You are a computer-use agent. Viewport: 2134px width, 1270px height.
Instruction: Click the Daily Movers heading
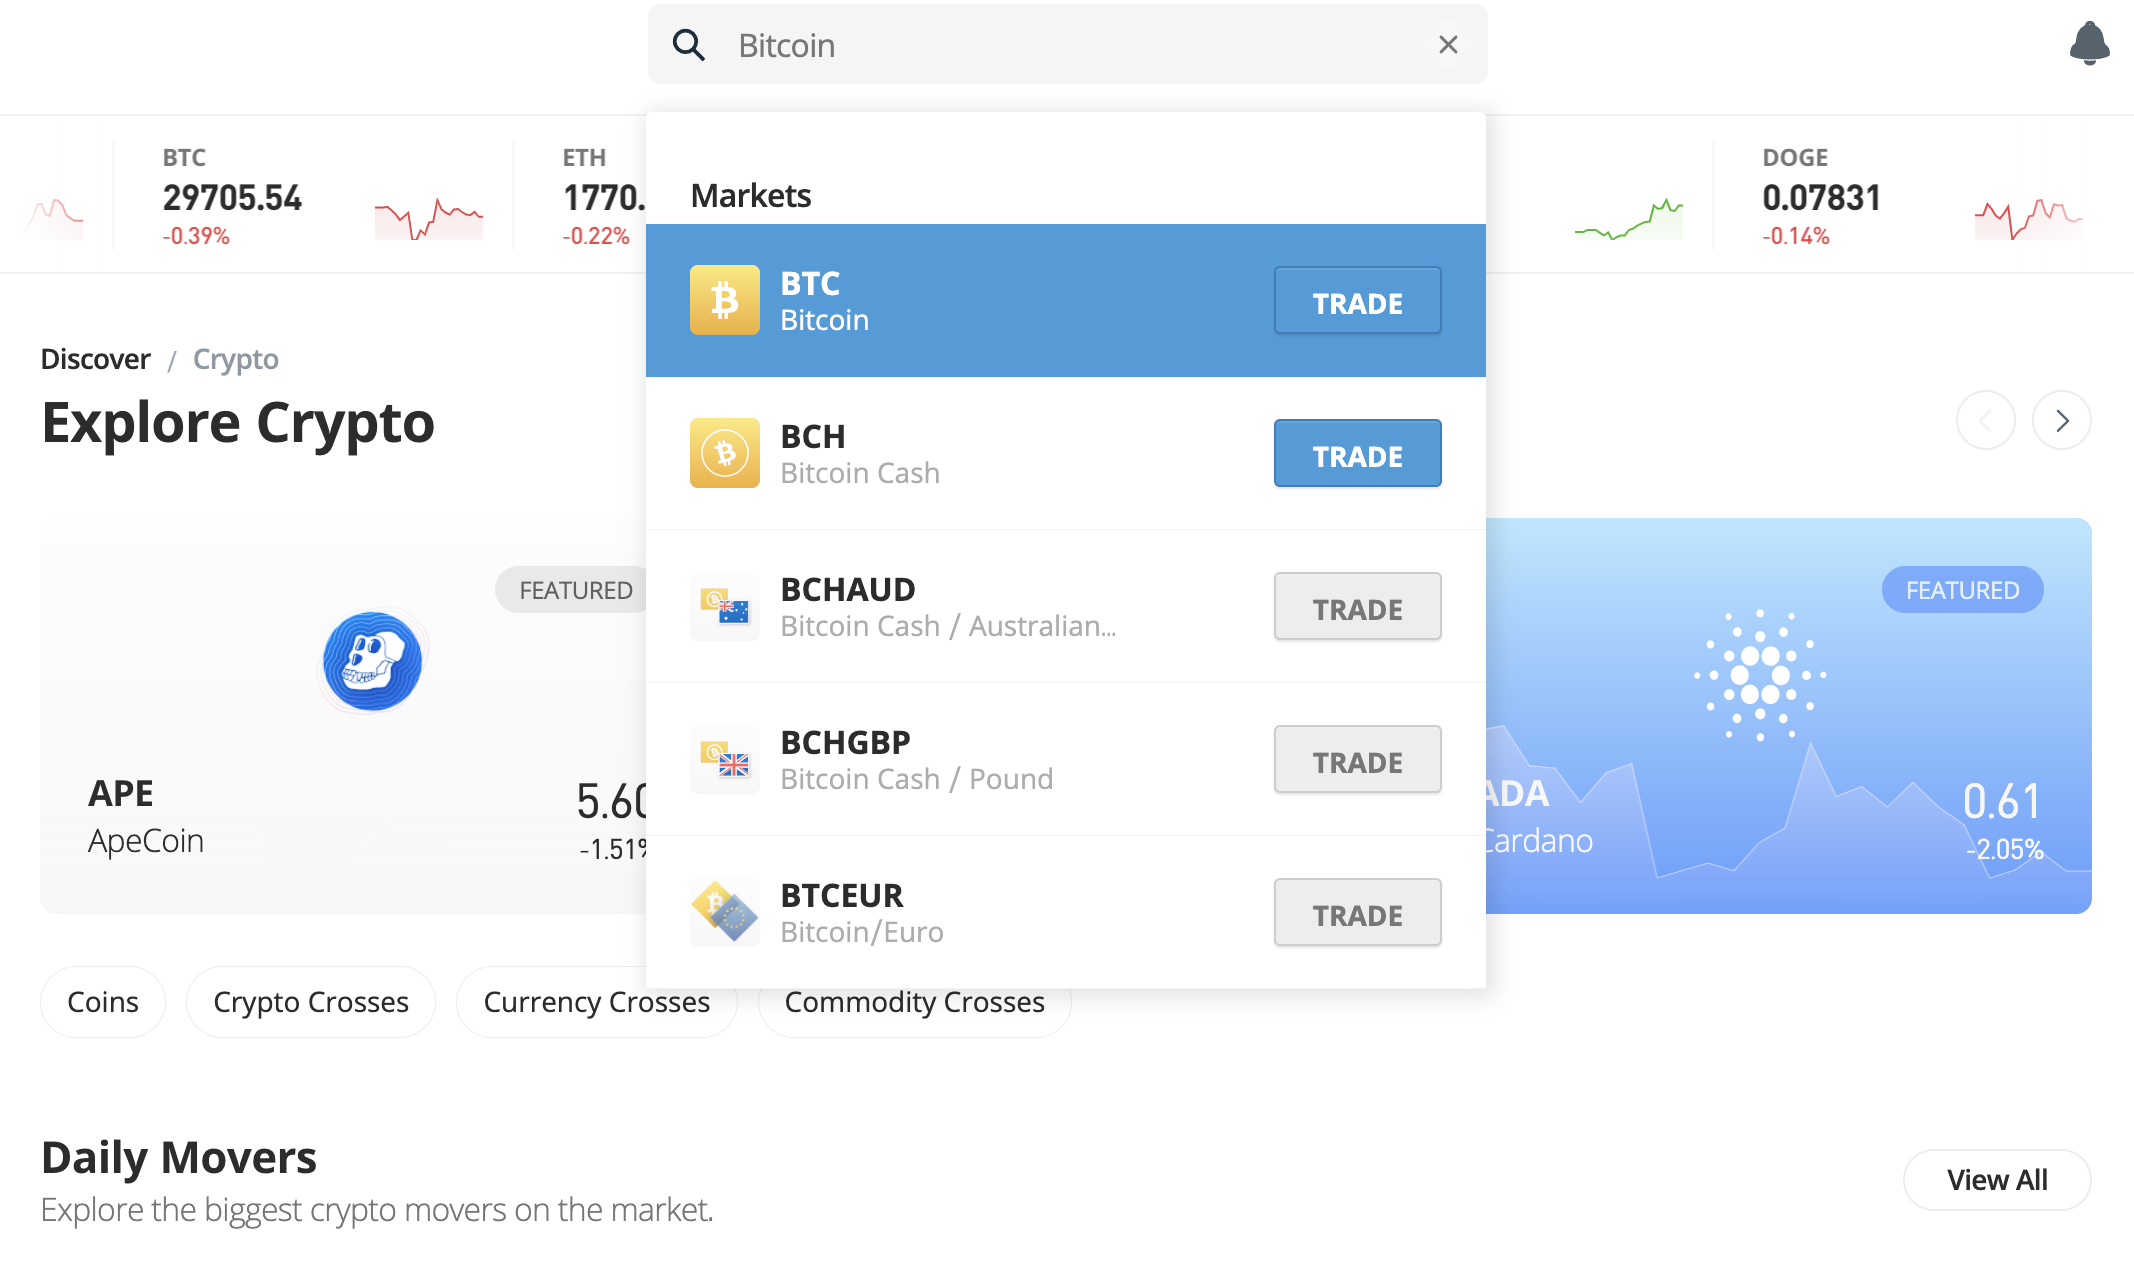[179, 1158]
